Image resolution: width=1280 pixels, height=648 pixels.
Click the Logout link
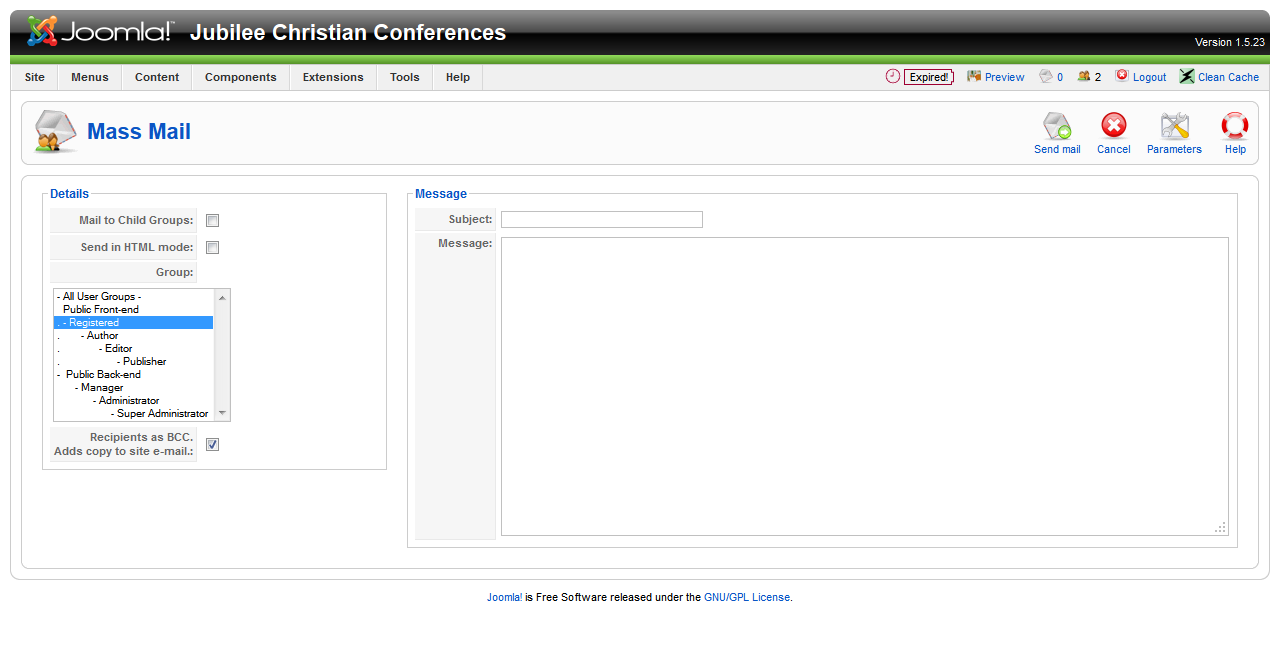coord(1150,77)
